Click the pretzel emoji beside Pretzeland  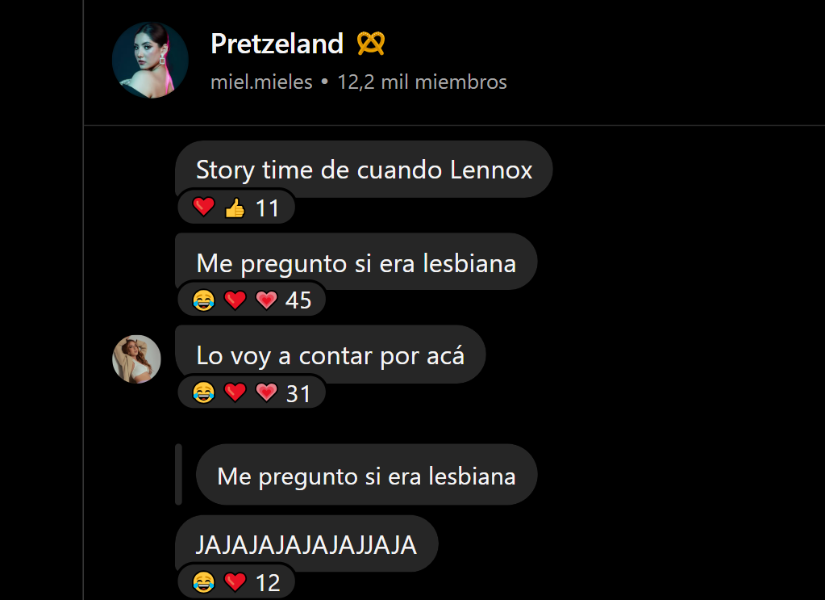pos(371,43)
